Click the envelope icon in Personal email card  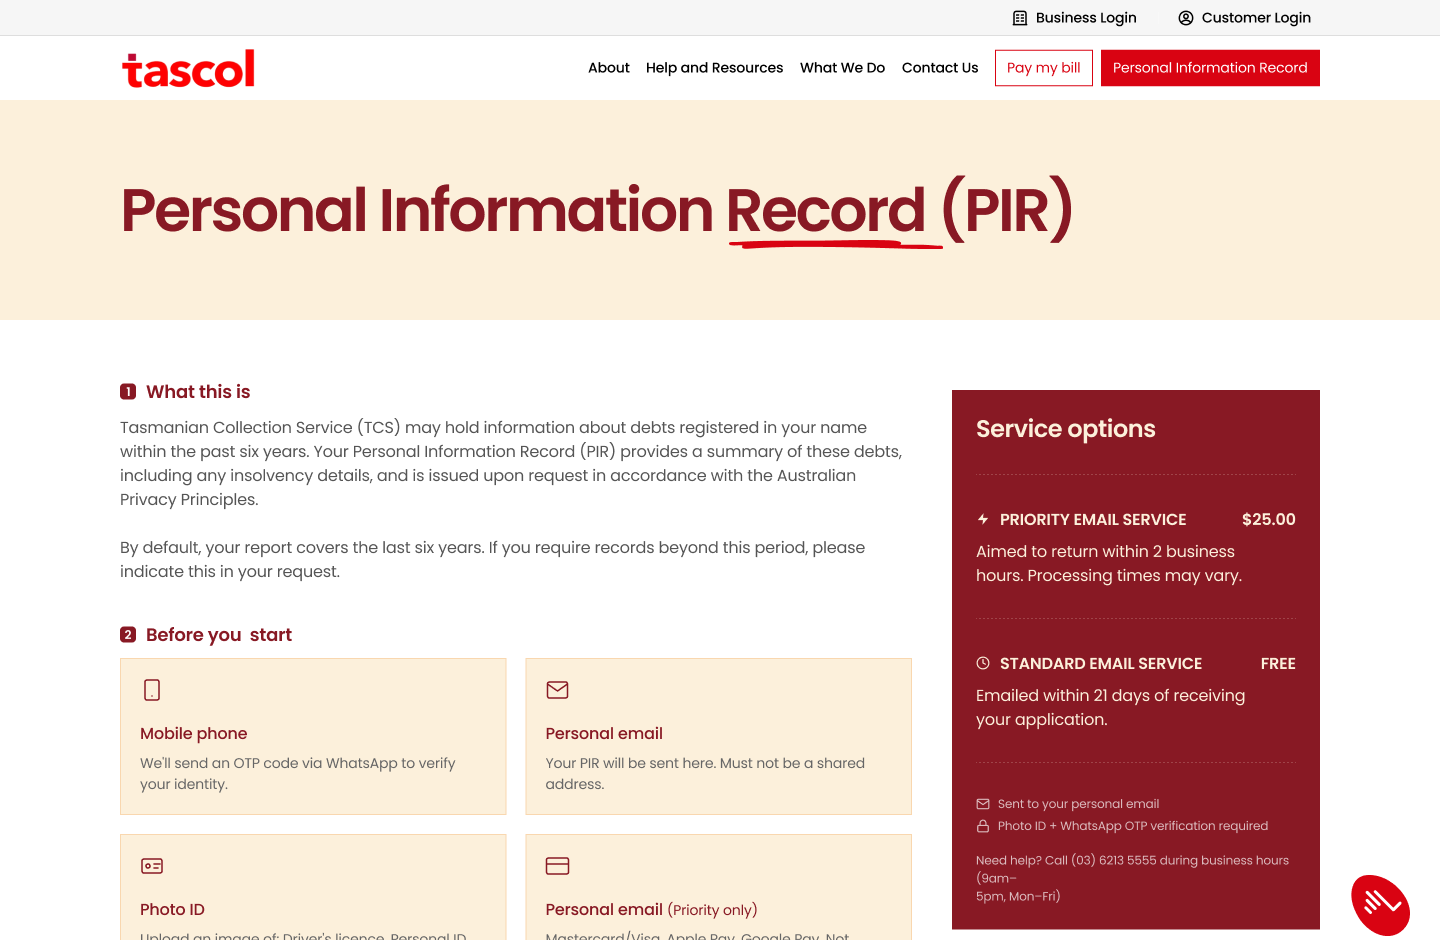pos(557,690)
